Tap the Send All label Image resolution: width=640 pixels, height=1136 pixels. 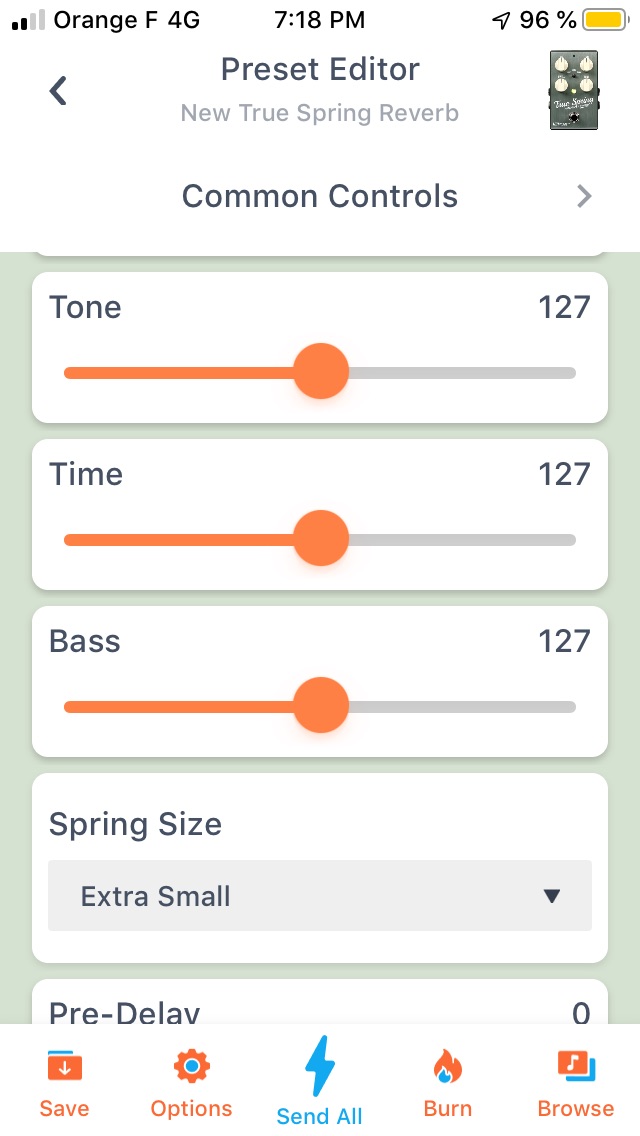tap(320, 1116)
